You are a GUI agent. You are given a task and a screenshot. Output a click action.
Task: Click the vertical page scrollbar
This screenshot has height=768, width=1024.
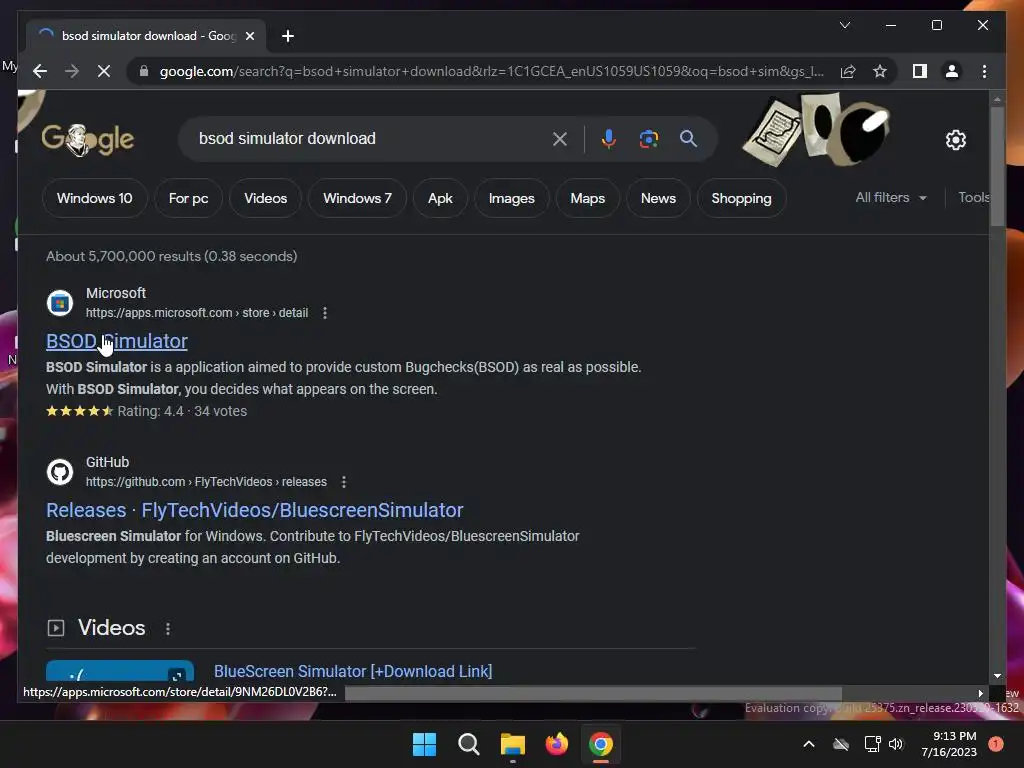point(997,167)
